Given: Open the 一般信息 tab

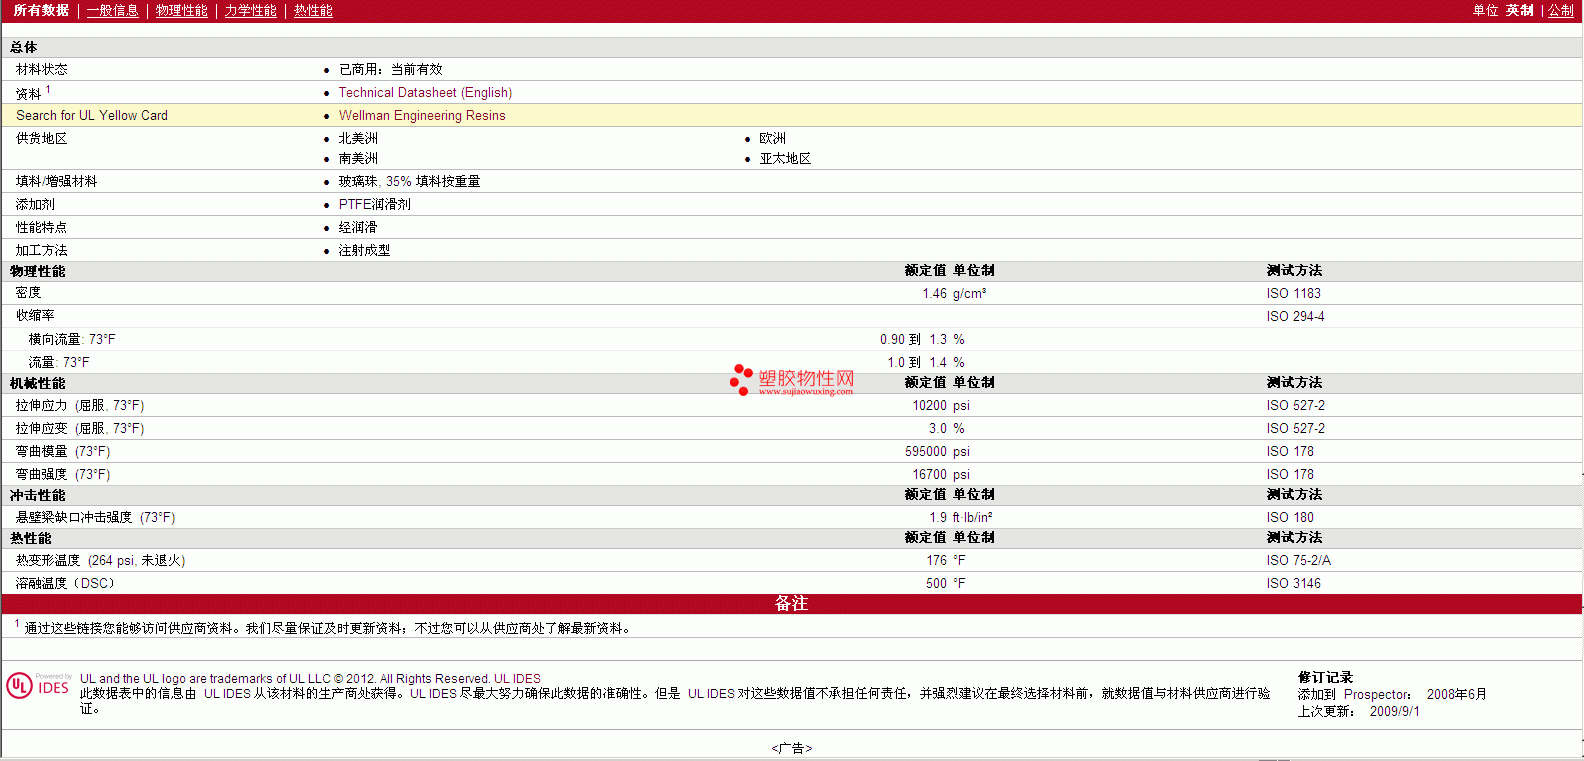Looking at the screenshot, I should [112, 10].
